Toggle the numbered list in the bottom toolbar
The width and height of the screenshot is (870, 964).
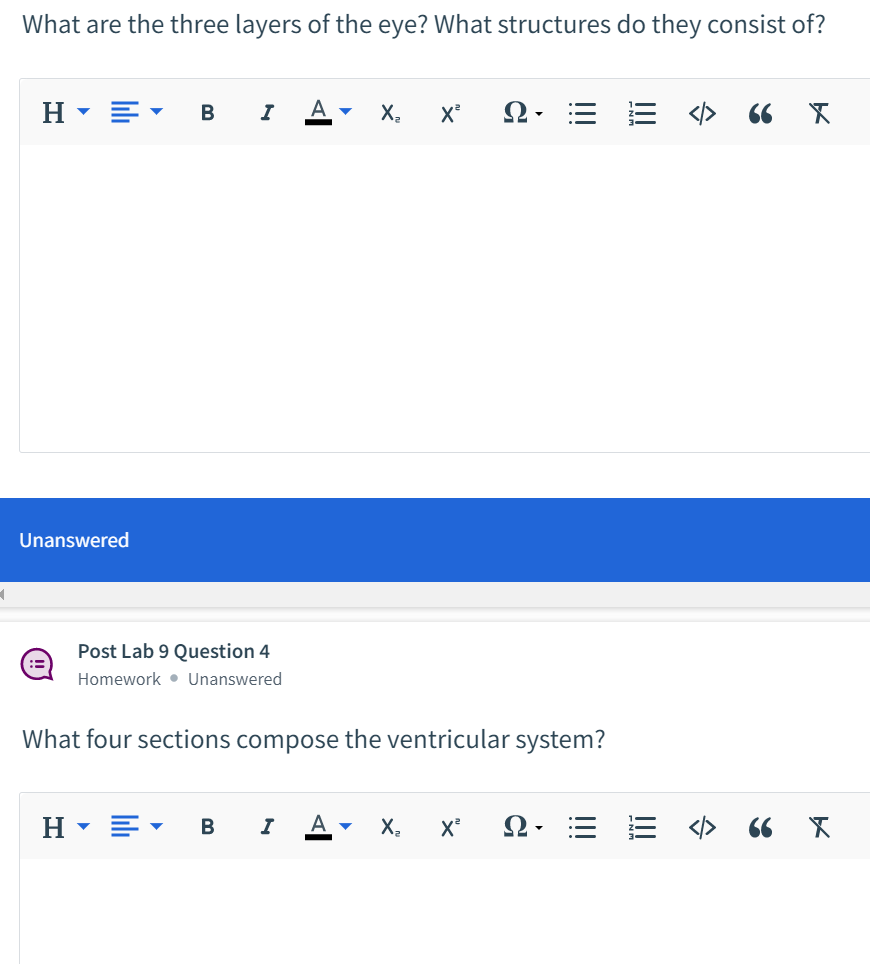(x=641, y=827)
